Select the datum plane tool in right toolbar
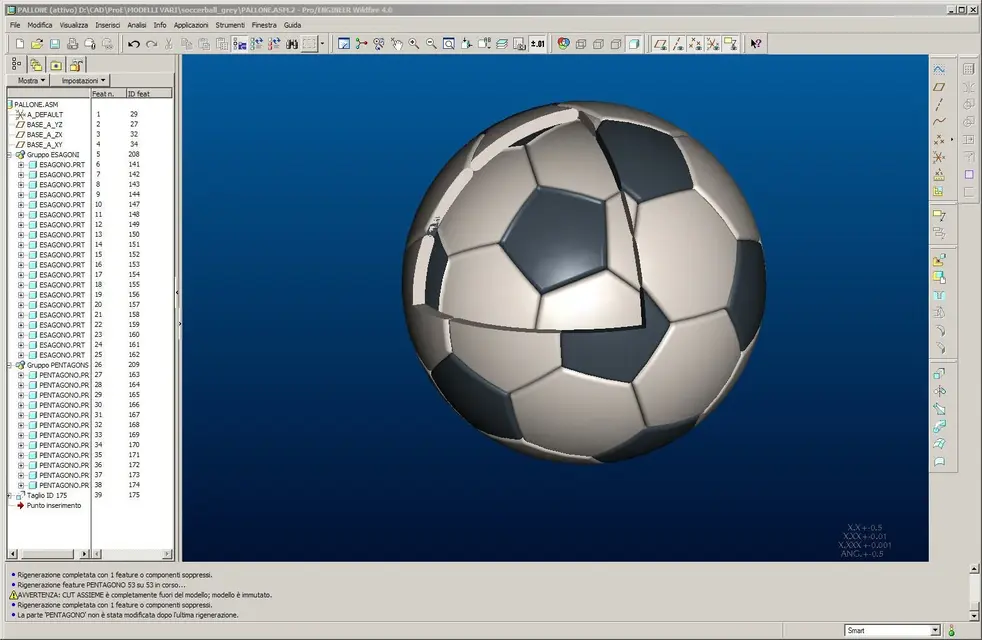This screenshot has height=640, width=982. (939, 86)
